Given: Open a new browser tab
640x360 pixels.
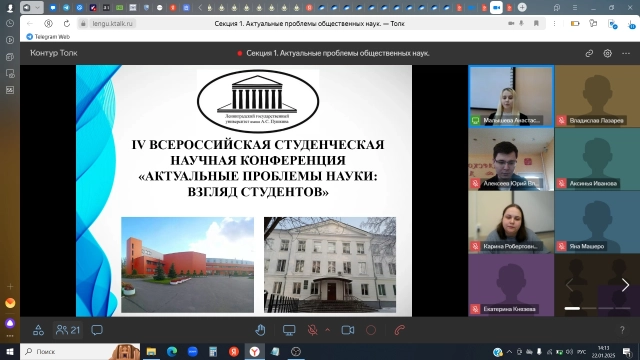Looking at the screenshot, I should pyautogui.click(x=522, y=7).
